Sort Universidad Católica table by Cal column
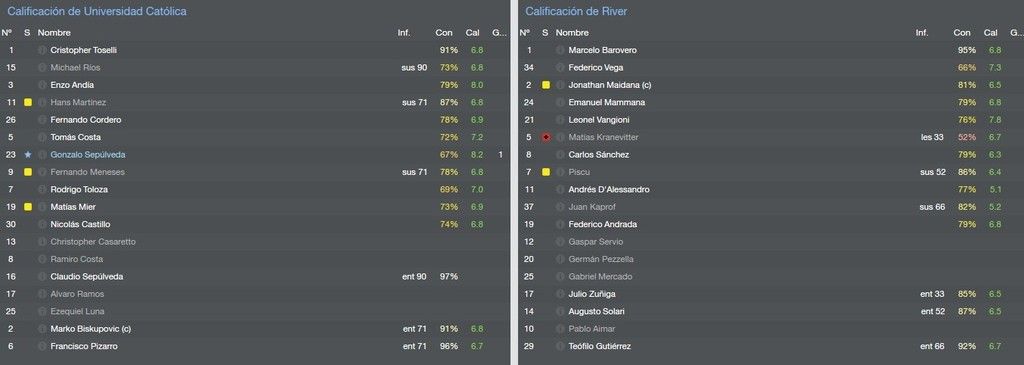Viewport: 1024px width, 365px height. (472, 33)
